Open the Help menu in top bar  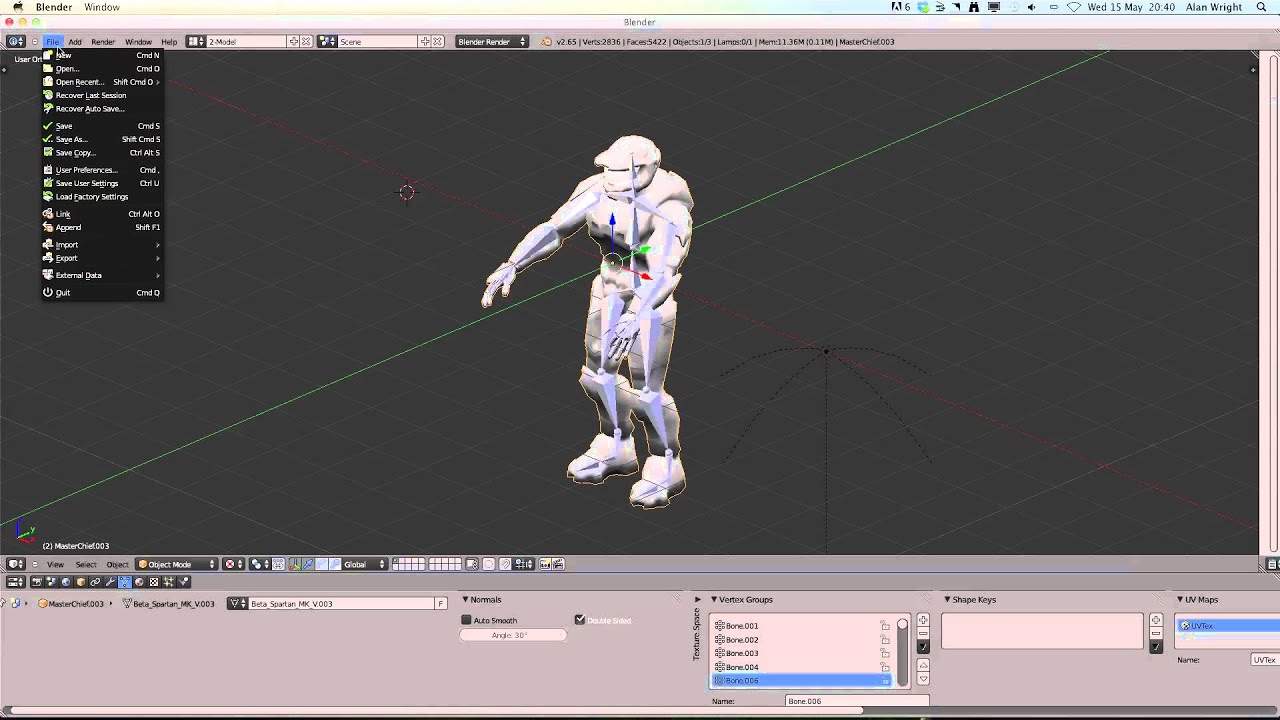169,42
